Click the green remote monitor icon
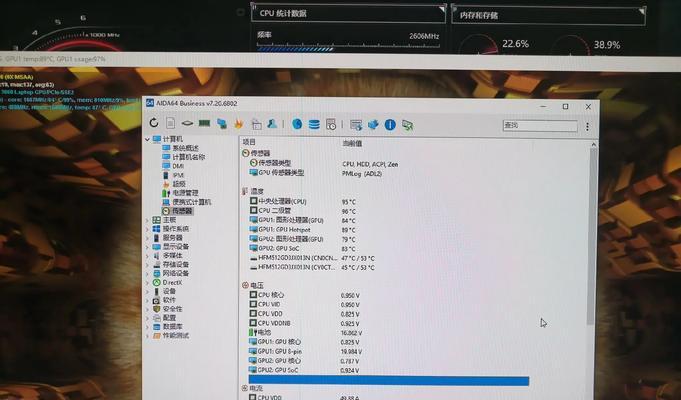Screen dimensions: 681x400 tap(407, 126)
